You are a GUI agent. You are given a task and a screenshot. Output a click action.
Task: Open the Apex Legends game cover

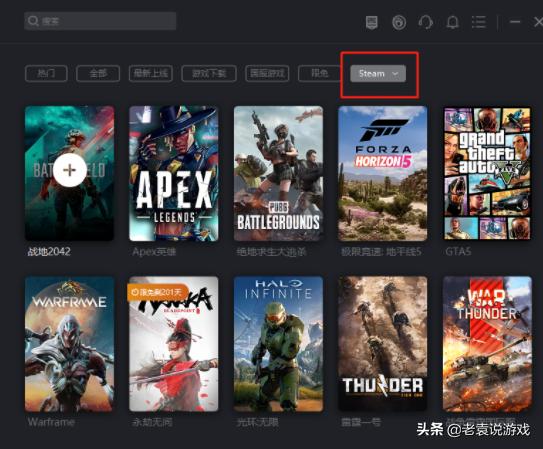click(174, 173)
